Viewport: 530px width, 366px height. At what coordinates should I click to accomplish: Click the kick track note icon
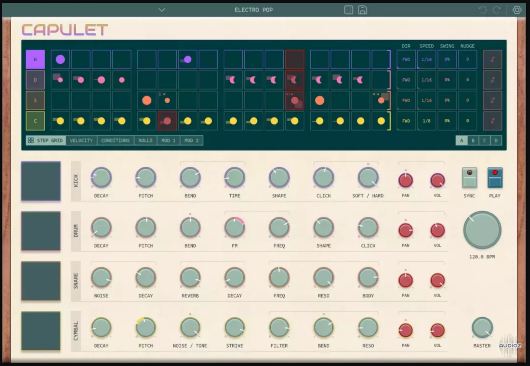(x=492, y=59)
